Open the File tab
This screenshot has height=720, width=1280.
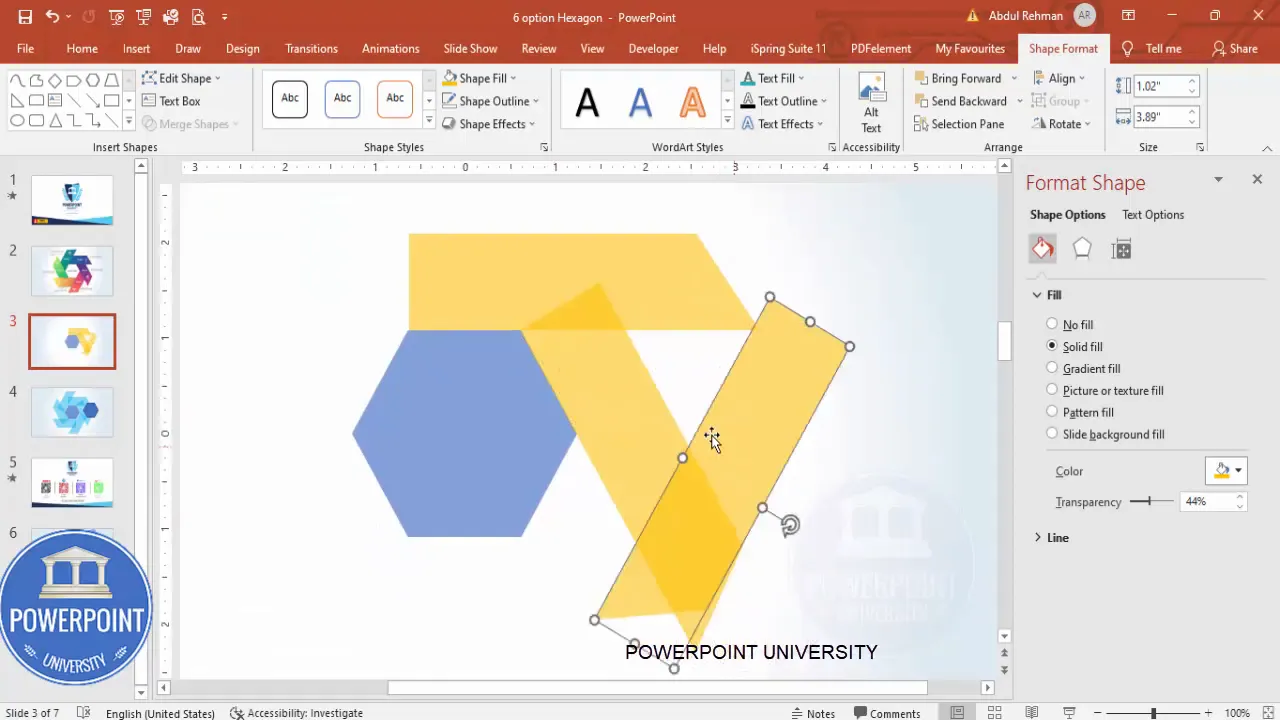click(25, 48)
